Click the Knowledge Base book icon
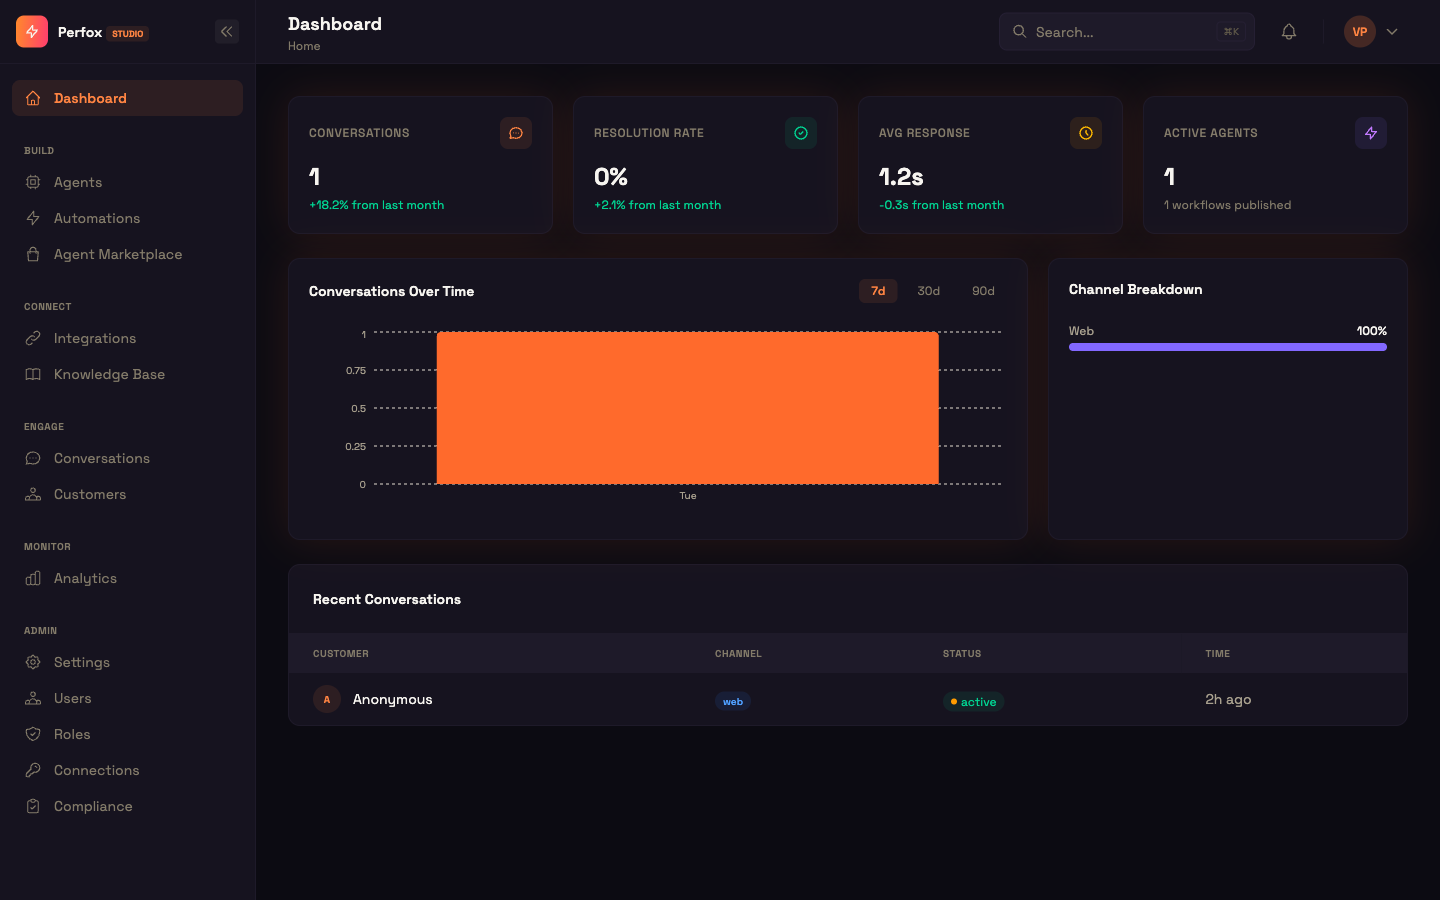The image size is (1440, 900). click(33, 374)
